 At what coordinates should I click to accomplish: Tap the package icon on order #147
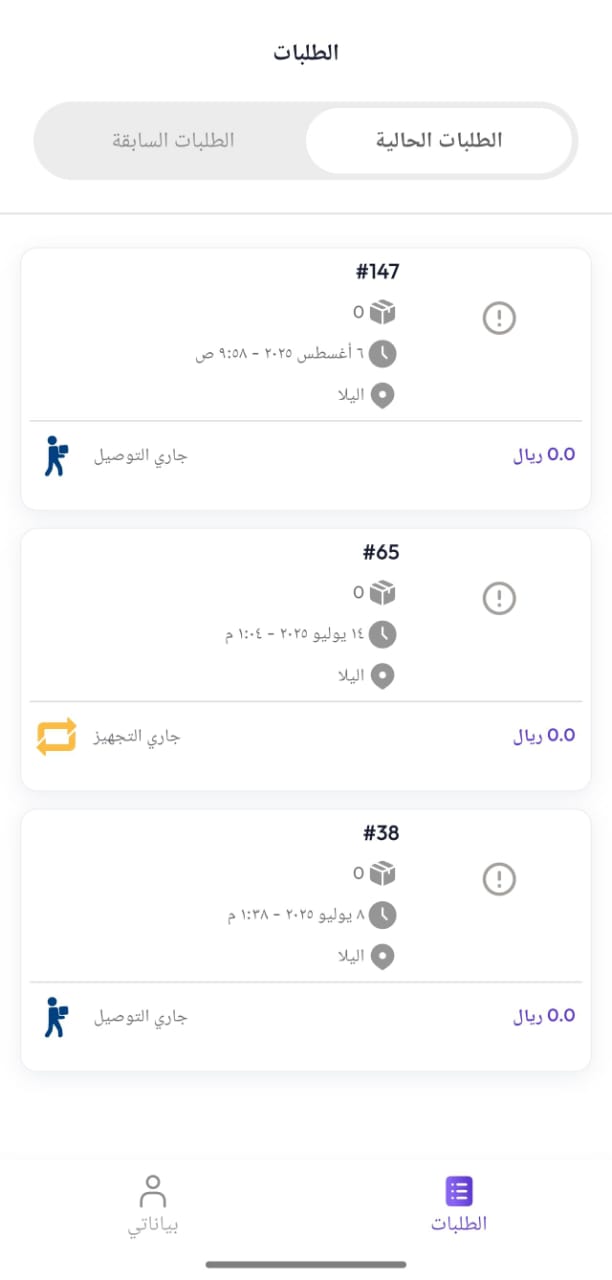coord(383,312)
